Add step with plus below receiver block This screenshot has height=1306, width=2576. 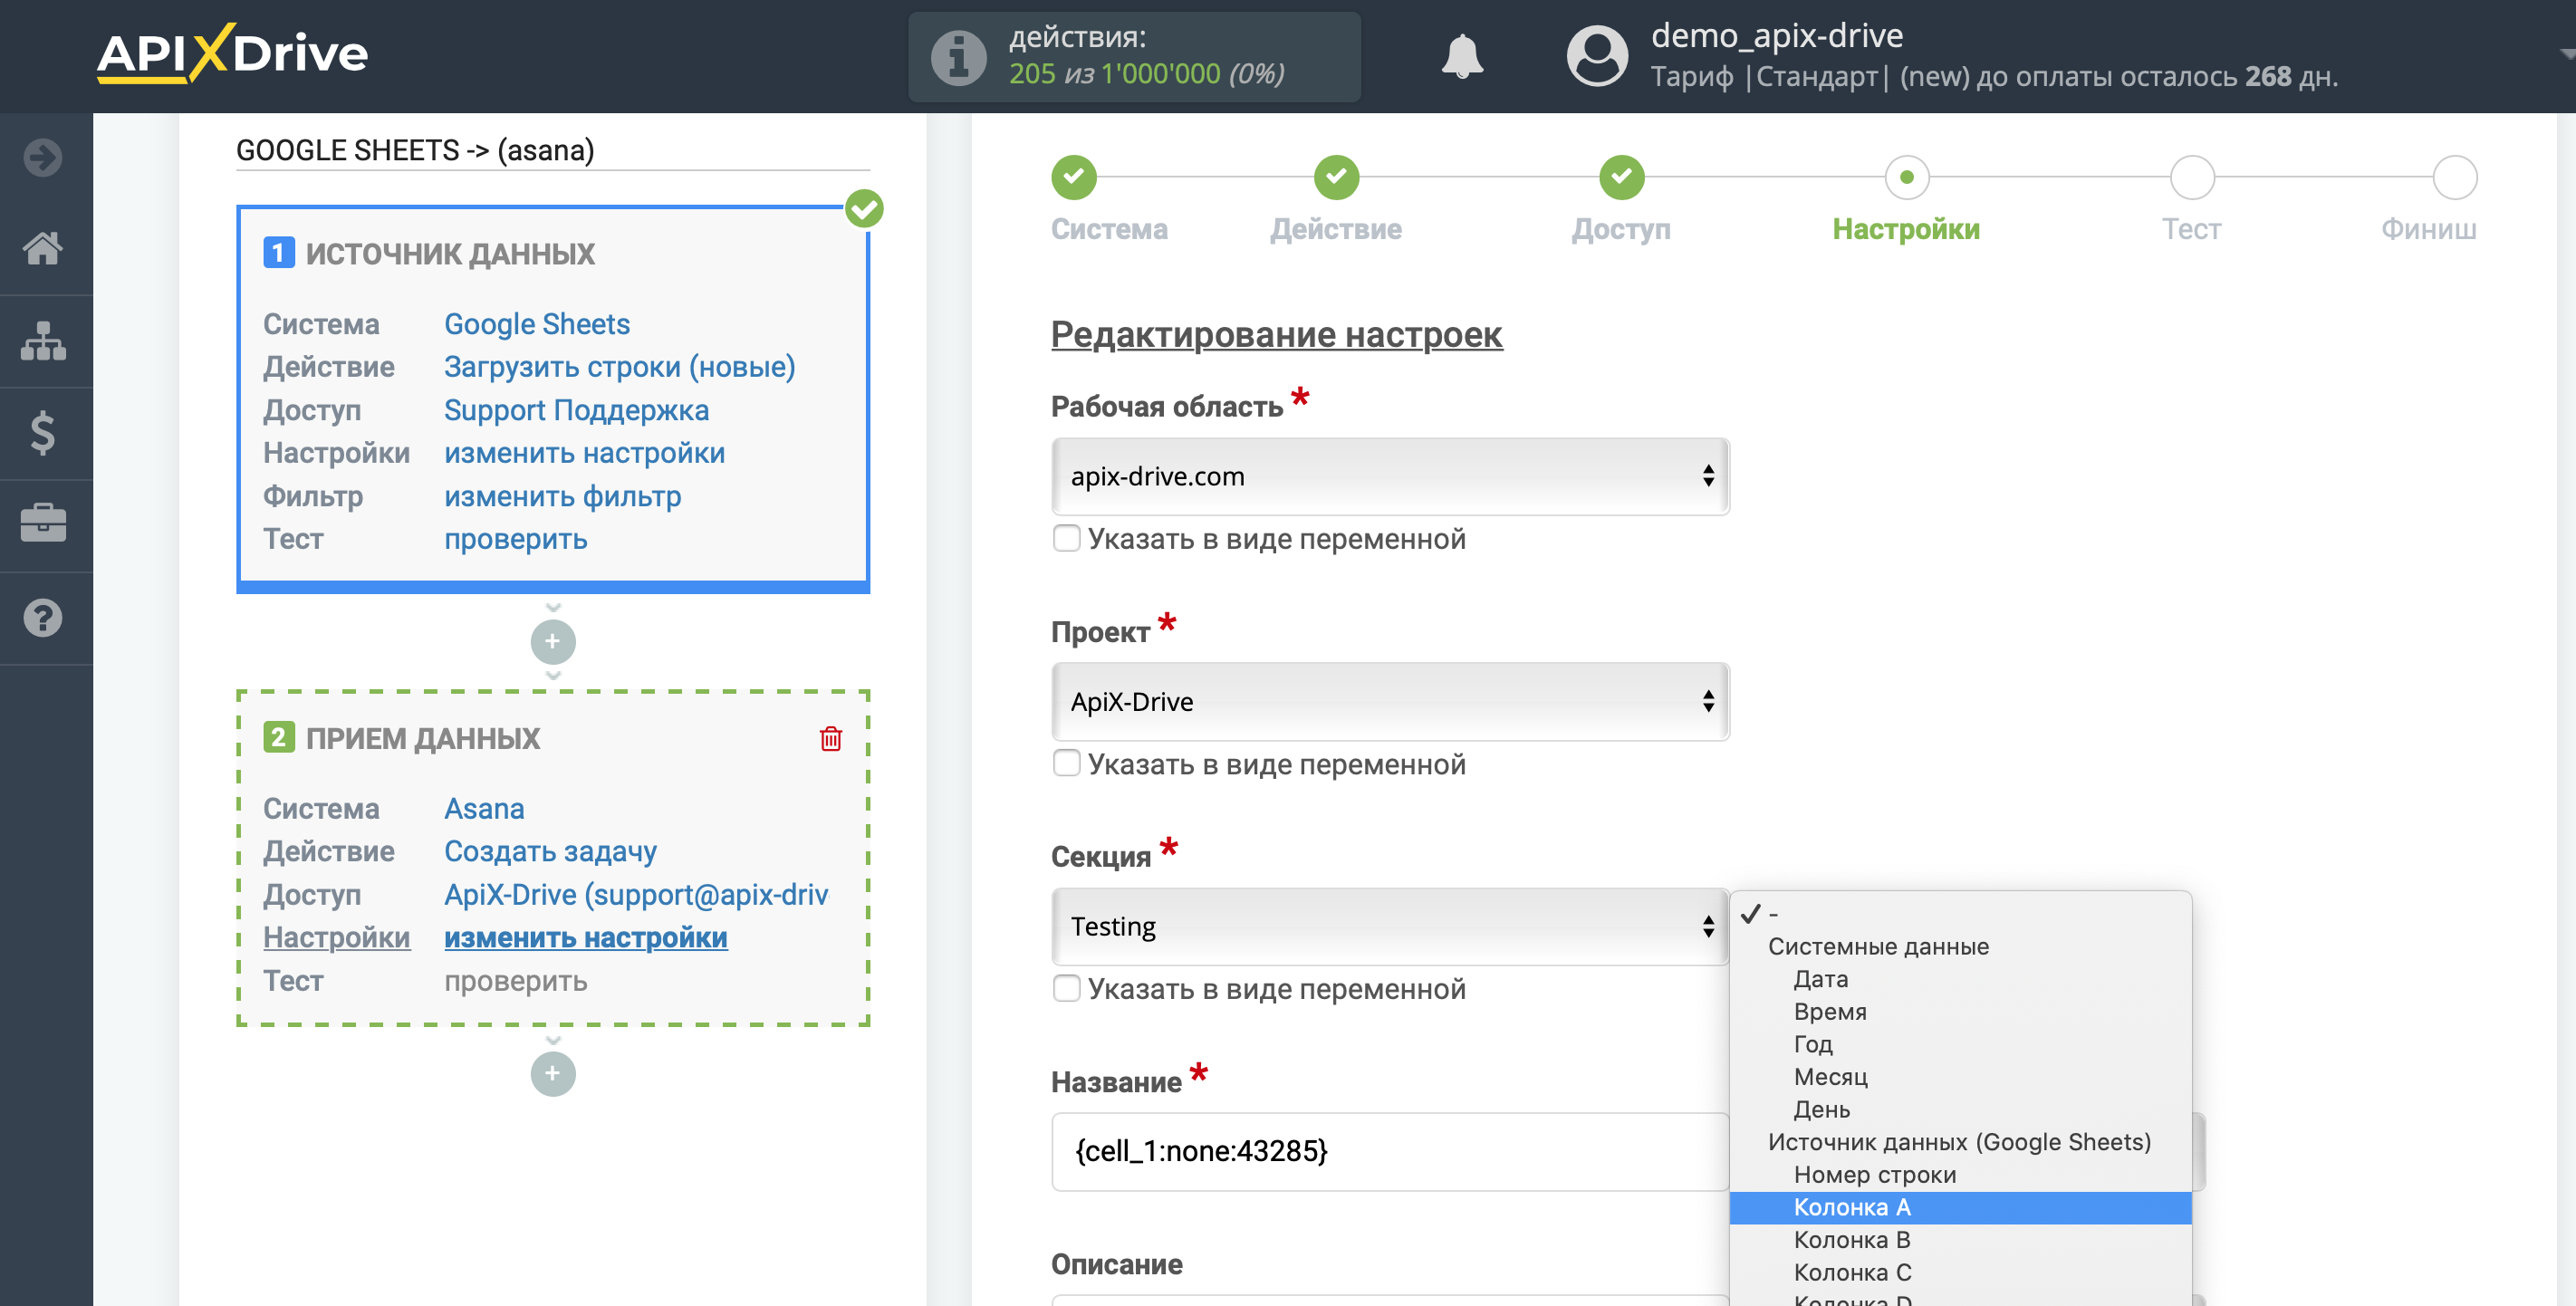553,1074
